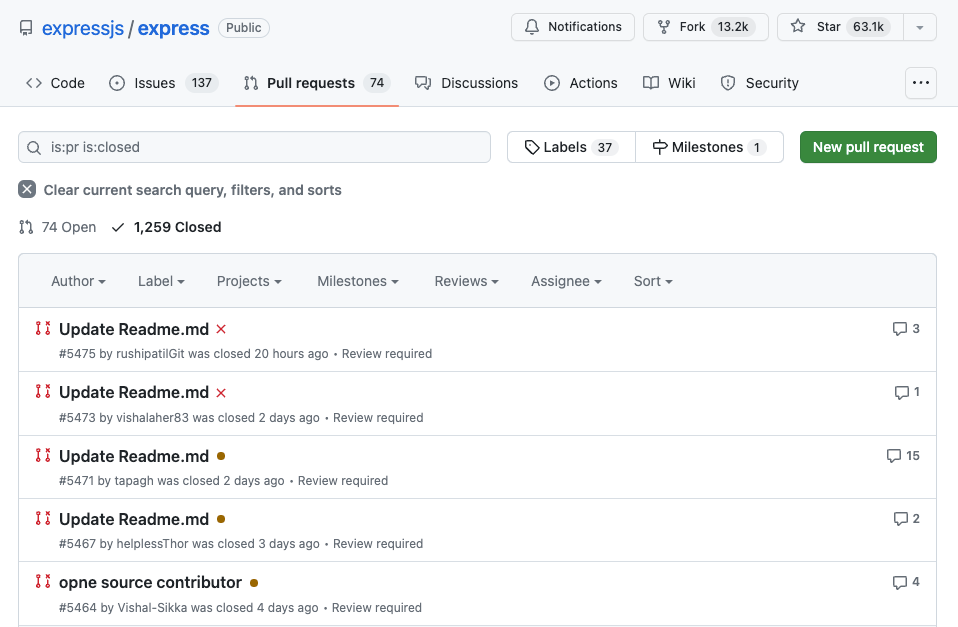Open the three-dot overflow menu
Image resolution: width=958 pixels, height=627 pixels.
[x=920, y=83]
